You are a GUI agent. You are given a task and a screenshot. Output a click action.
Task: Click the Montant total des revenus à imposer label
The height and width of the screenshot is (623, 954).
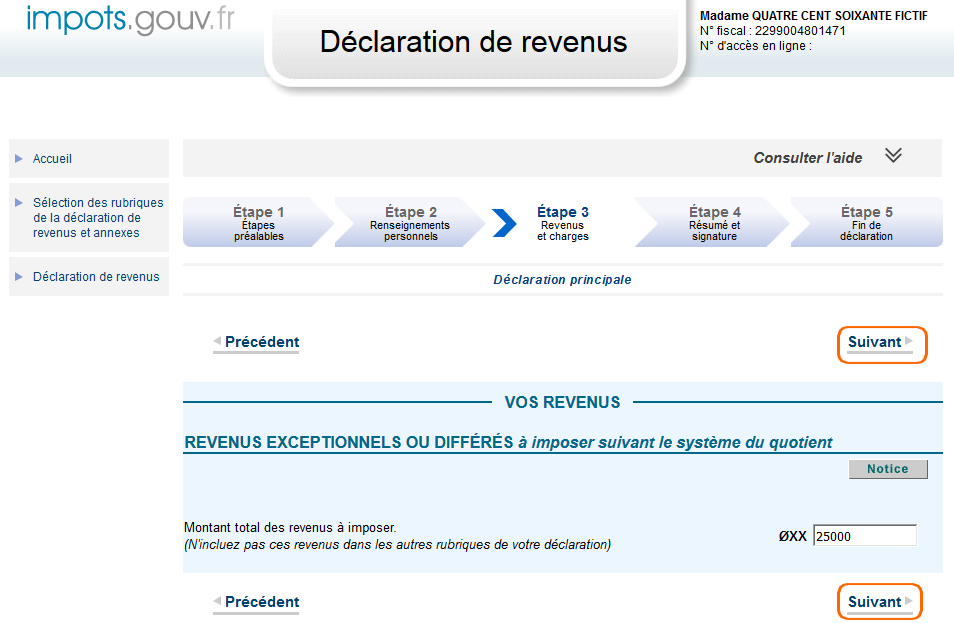290,527
